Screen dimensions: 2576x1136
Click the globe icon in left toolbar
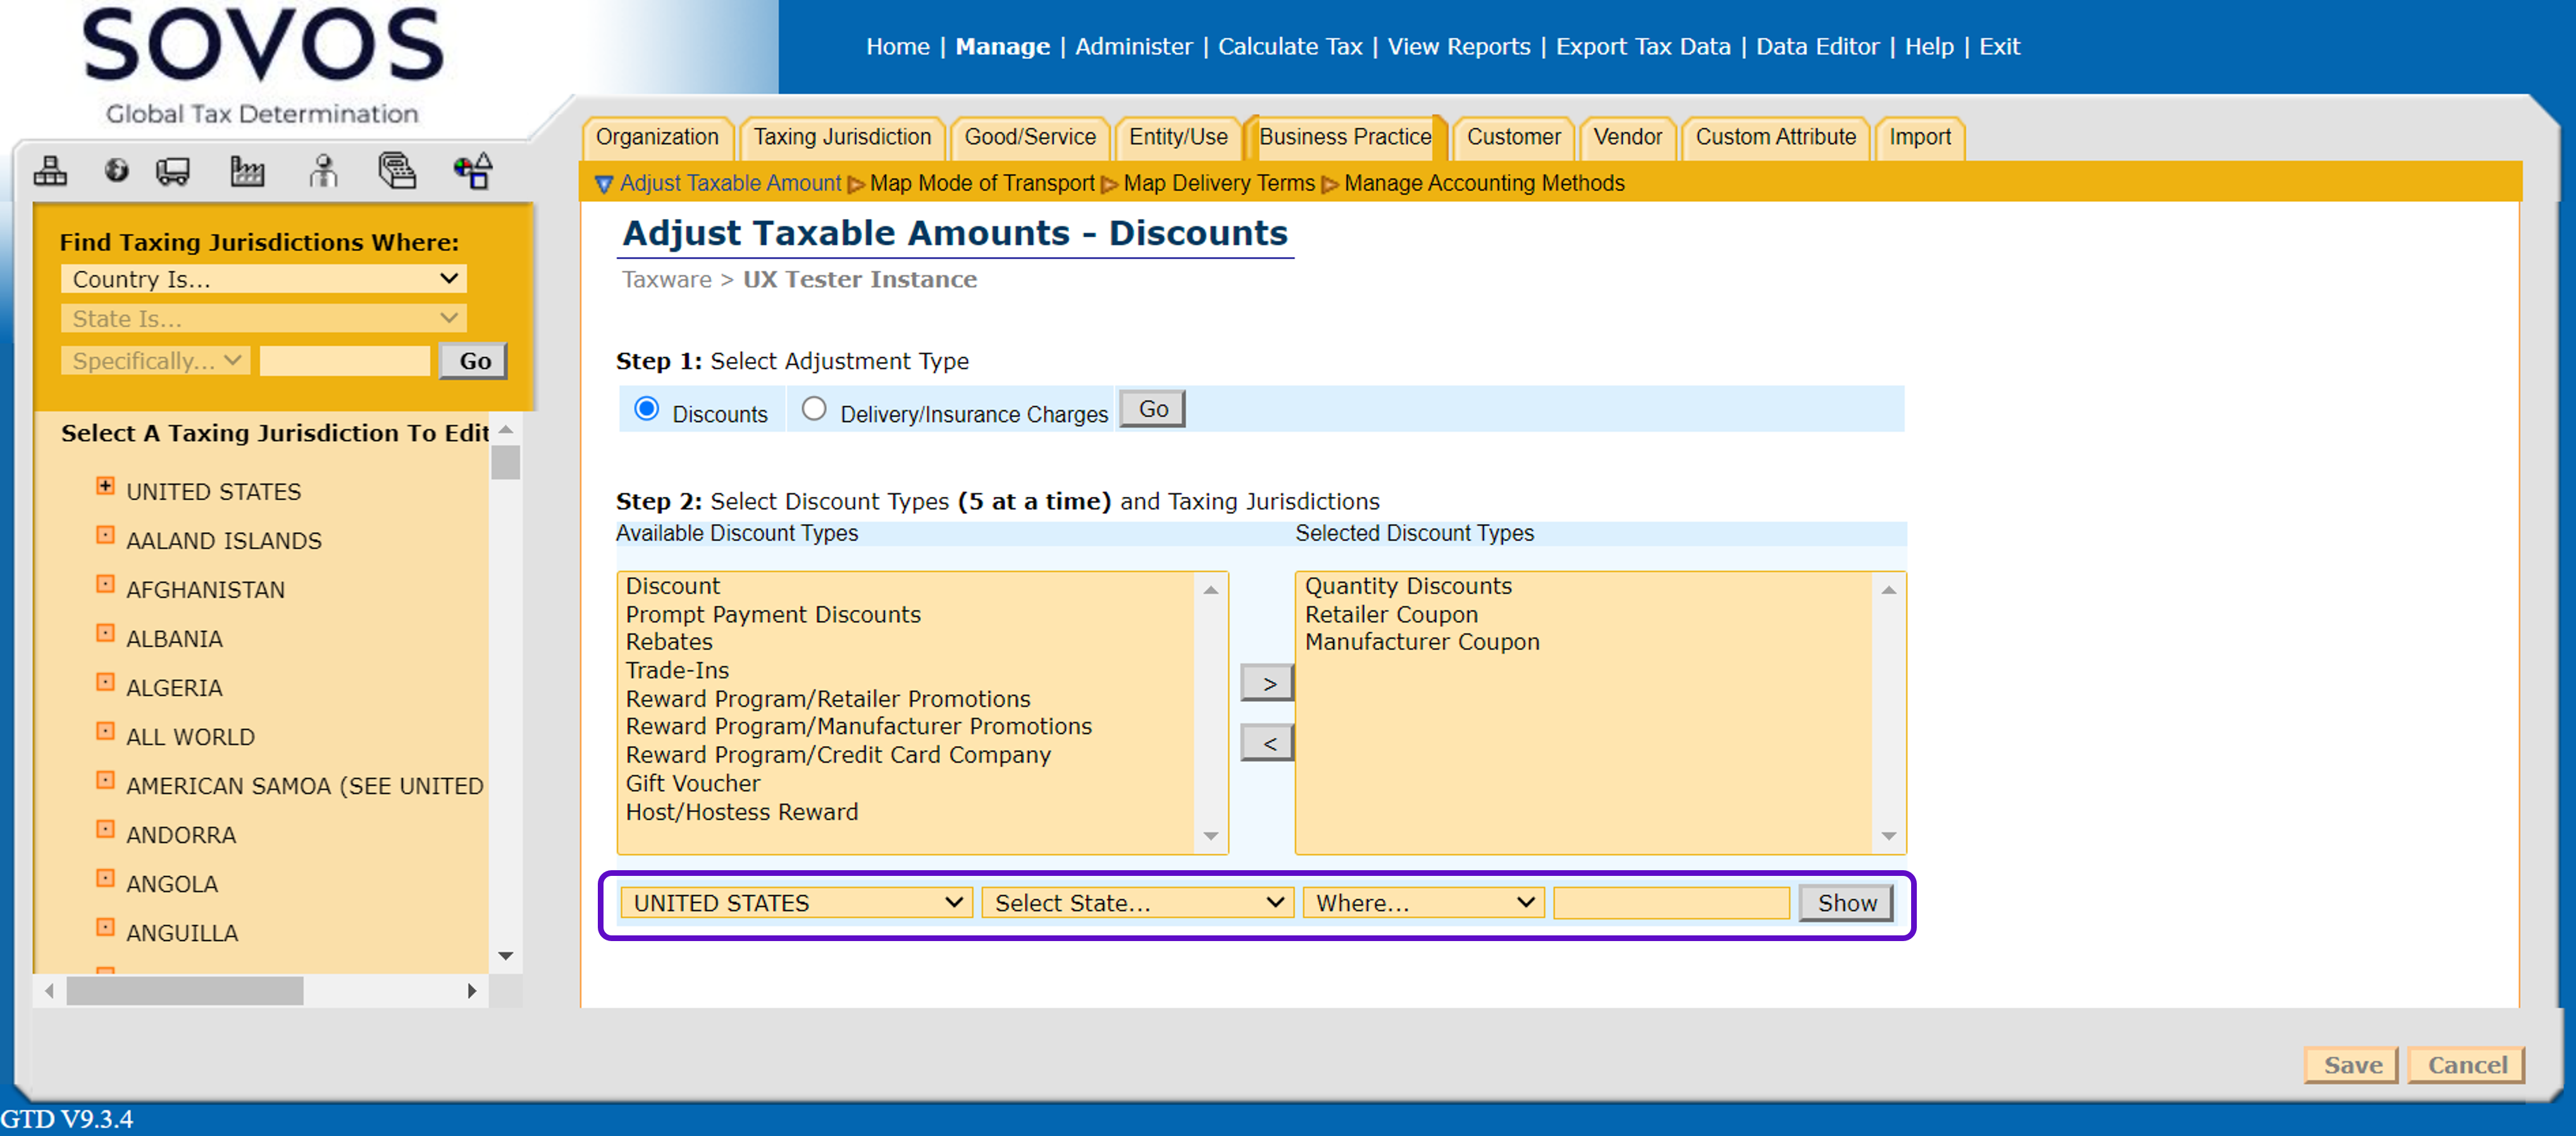(116, 171)
